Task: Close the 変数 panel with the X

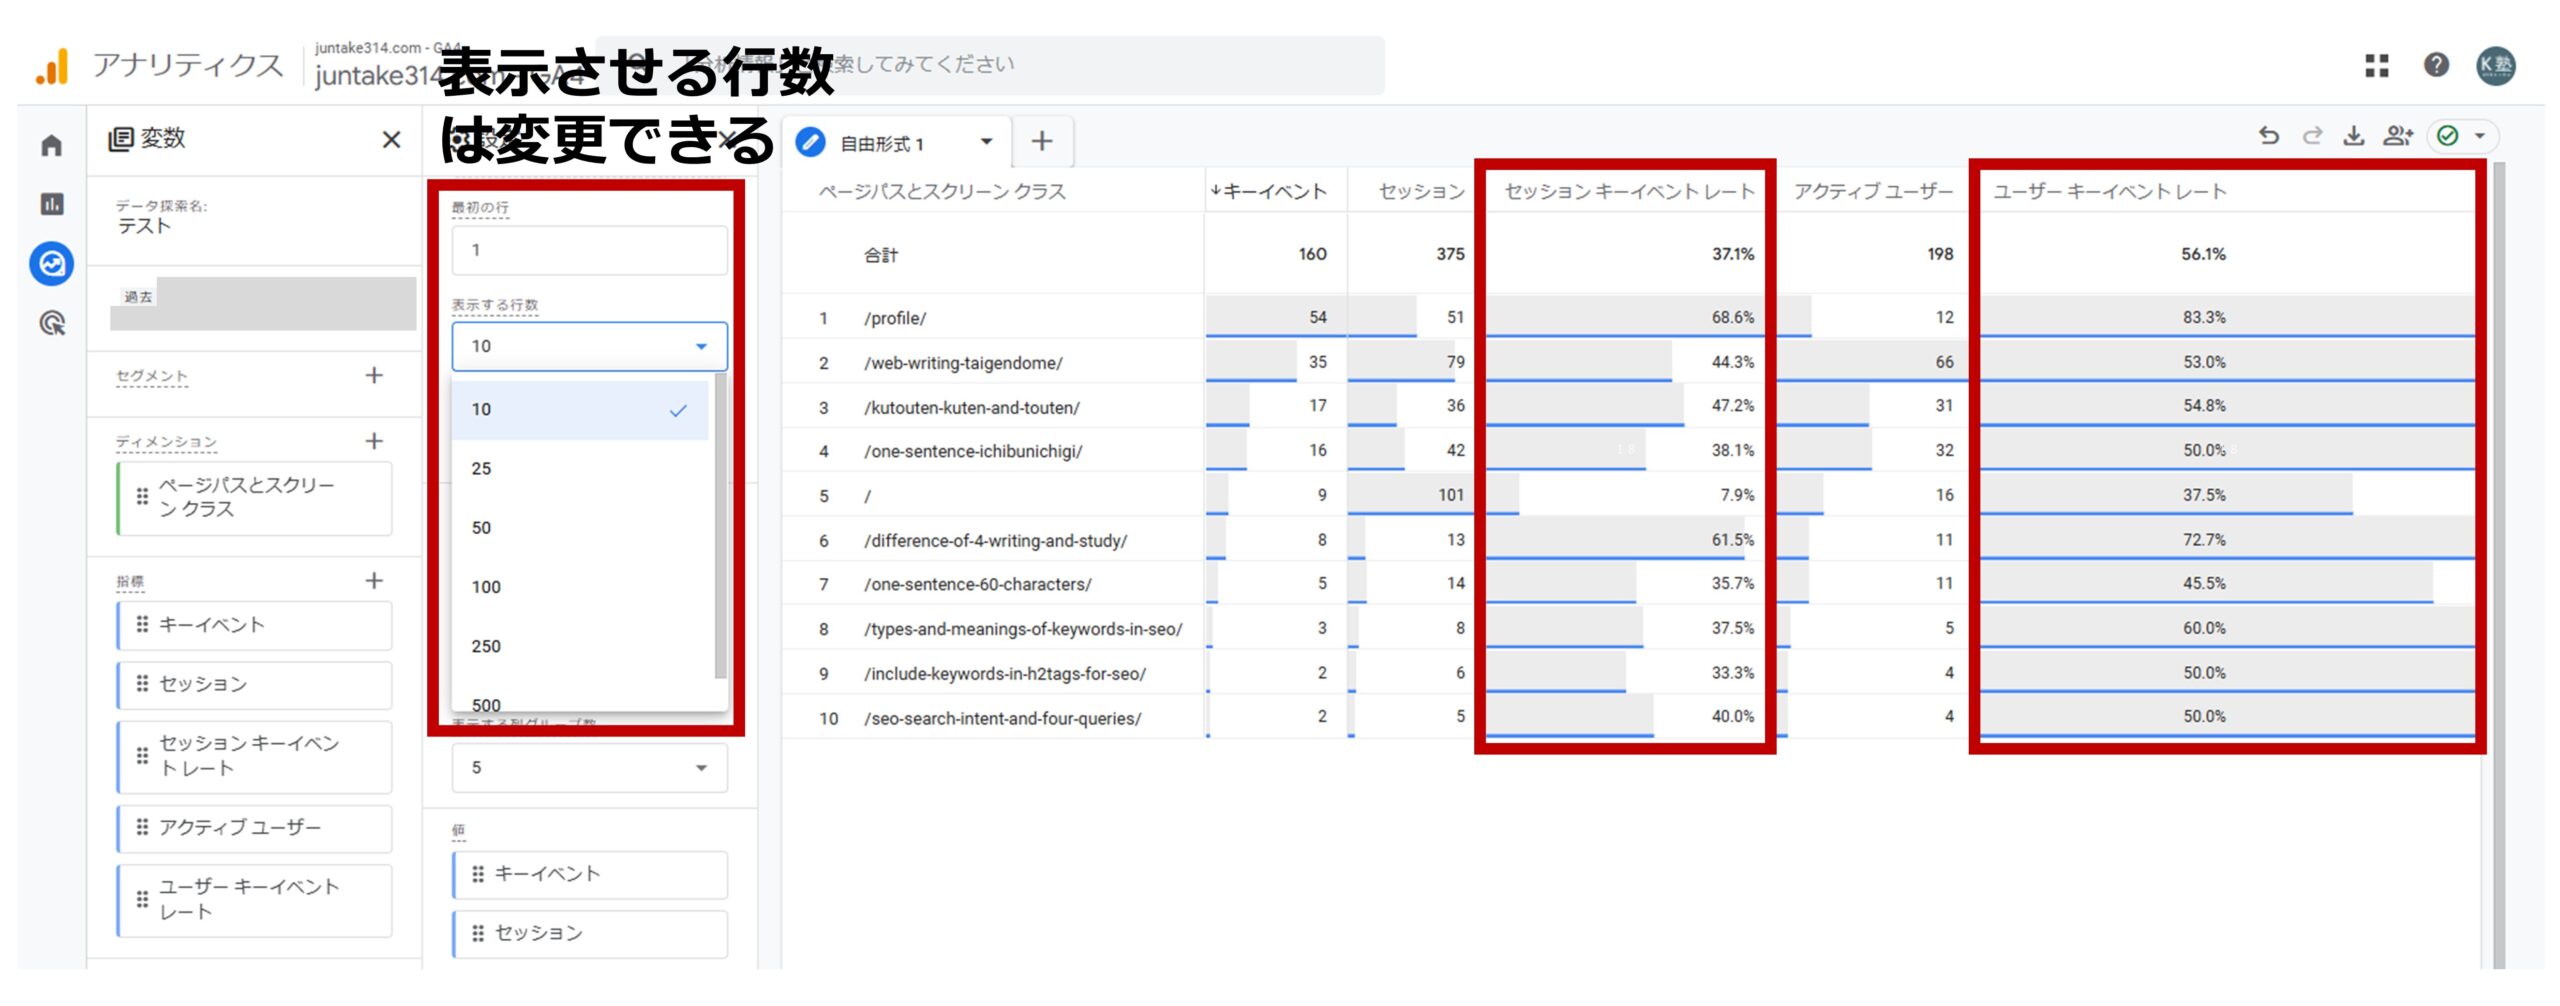Action: click(390, 140)
